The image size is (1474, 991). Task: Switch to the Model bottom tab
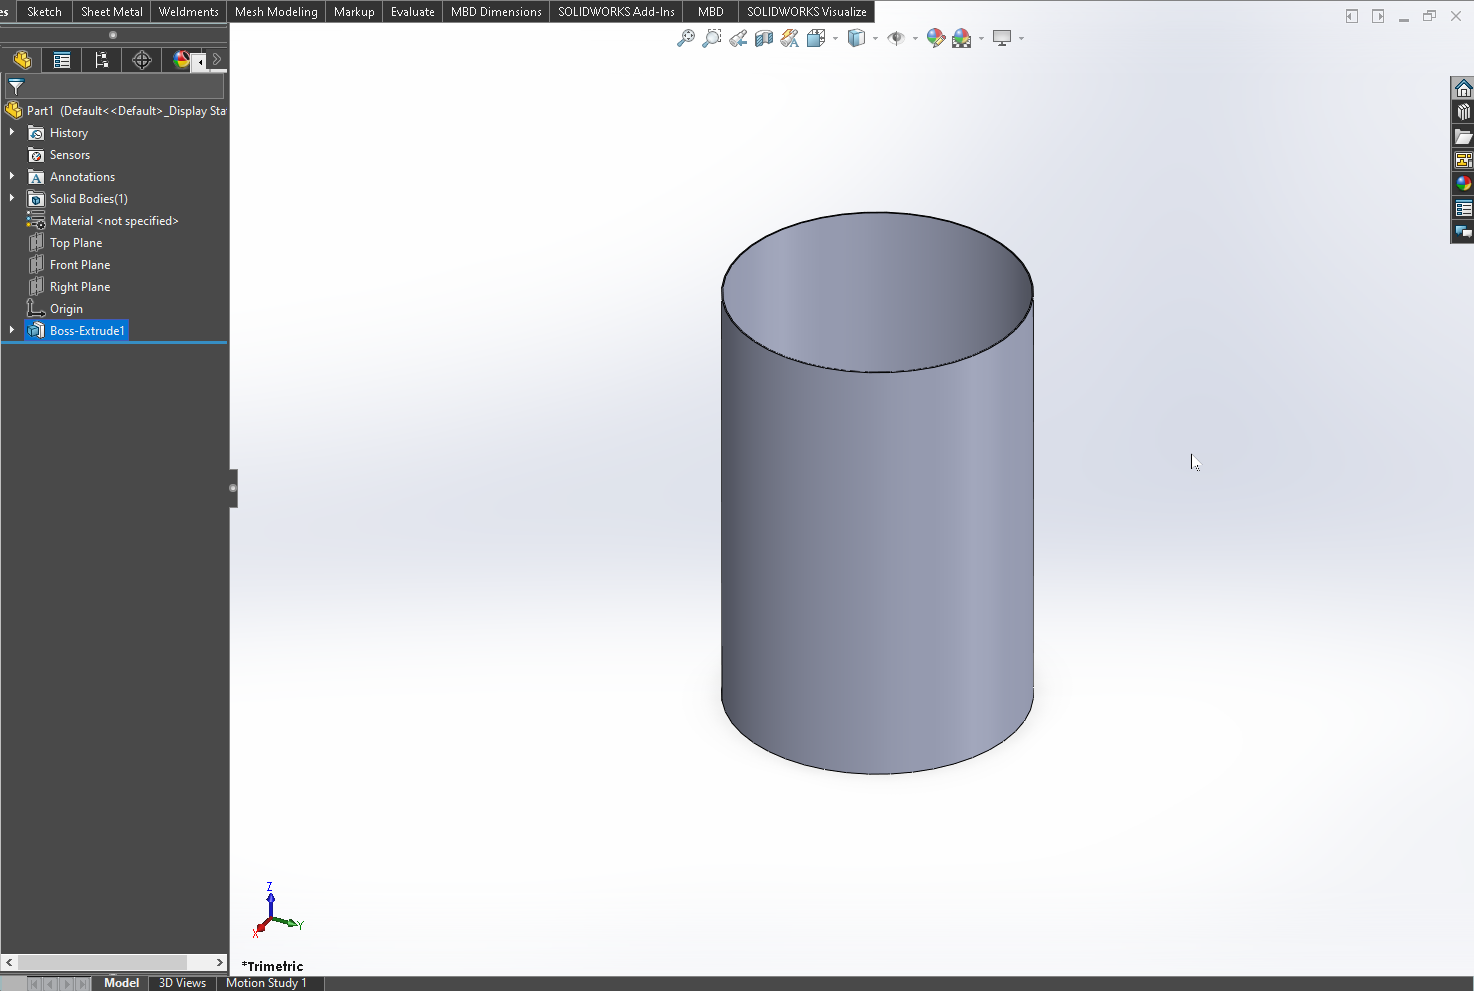pyautogui.click(x=121, y=983)
